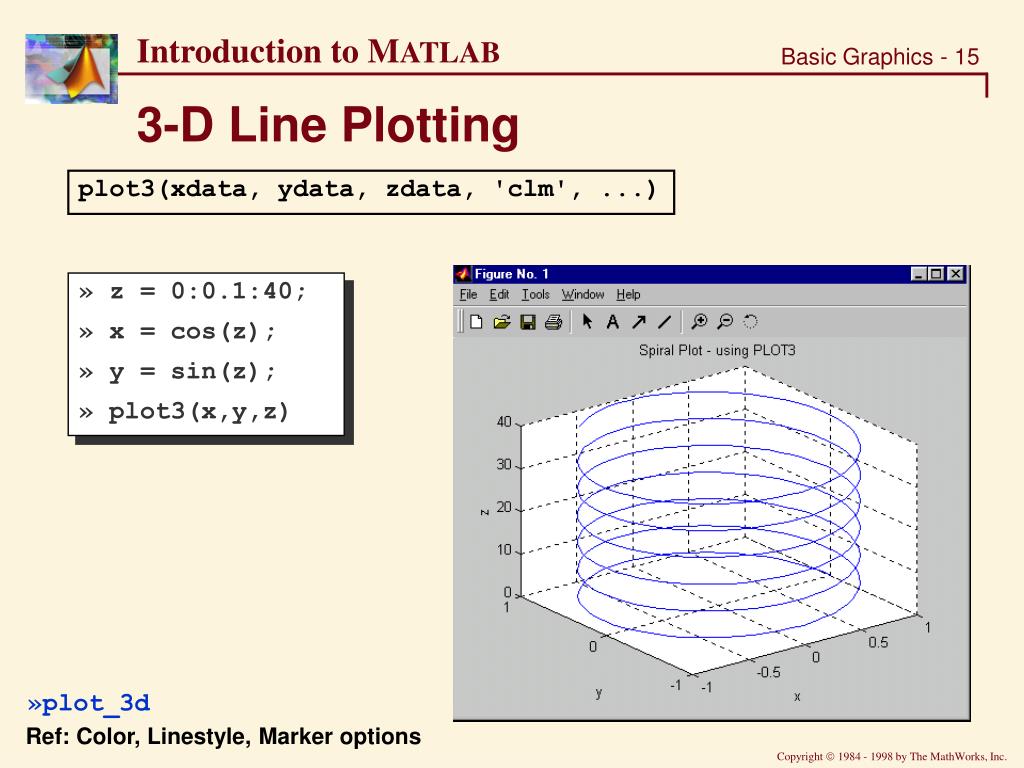Click the x-axis tick label 0.5
Image resolution: width=1024 pixels, height=768 pixels.
pos(878,643)
